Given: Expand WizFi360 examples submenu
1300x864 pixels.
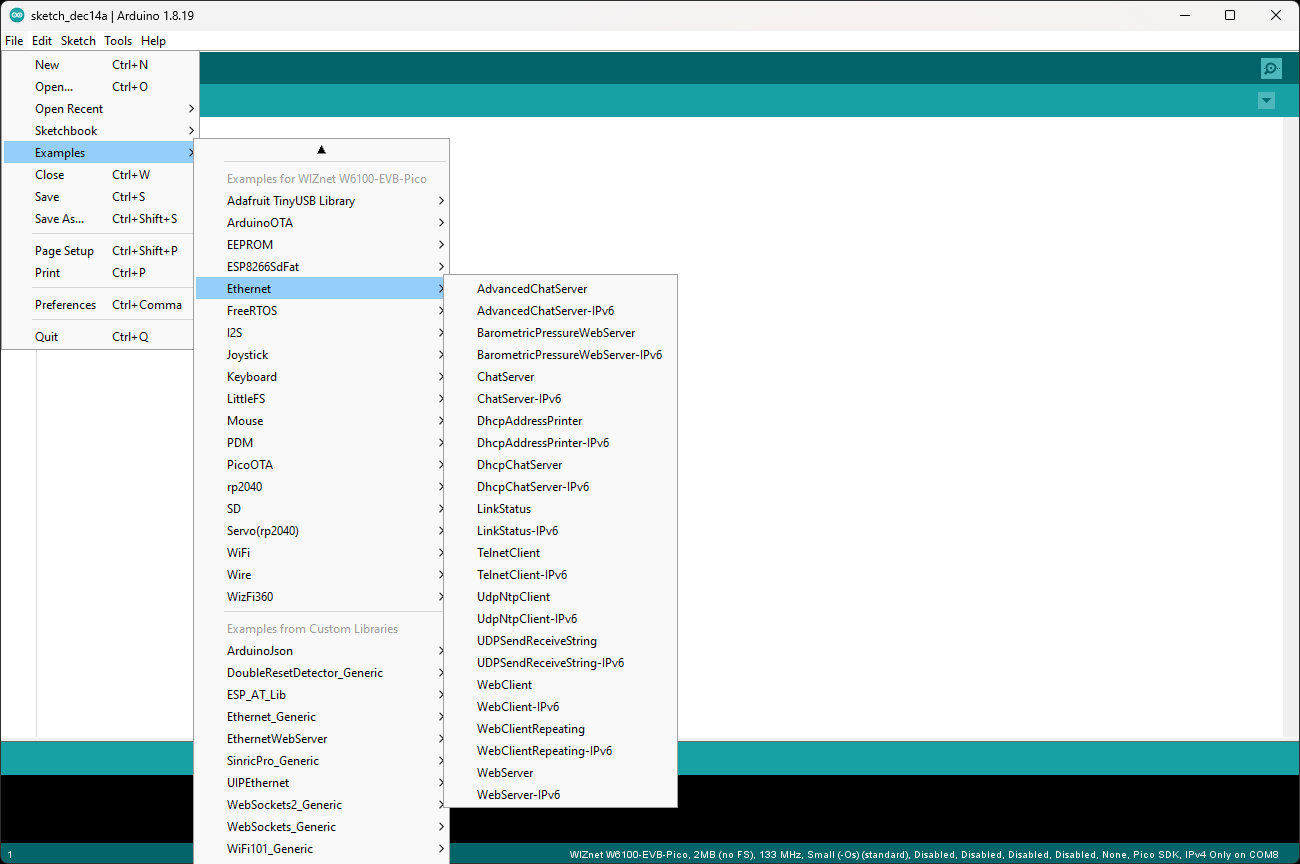Looking at the screenshot, I should pyautogui.click(x=322, y=597).
